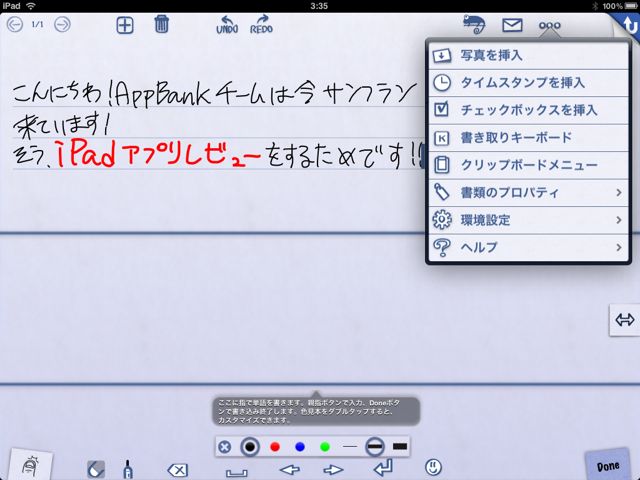The width and height of the screenshot is (640, 480).
Task: Choose the black pen color
Action: [x=250, y=447]
